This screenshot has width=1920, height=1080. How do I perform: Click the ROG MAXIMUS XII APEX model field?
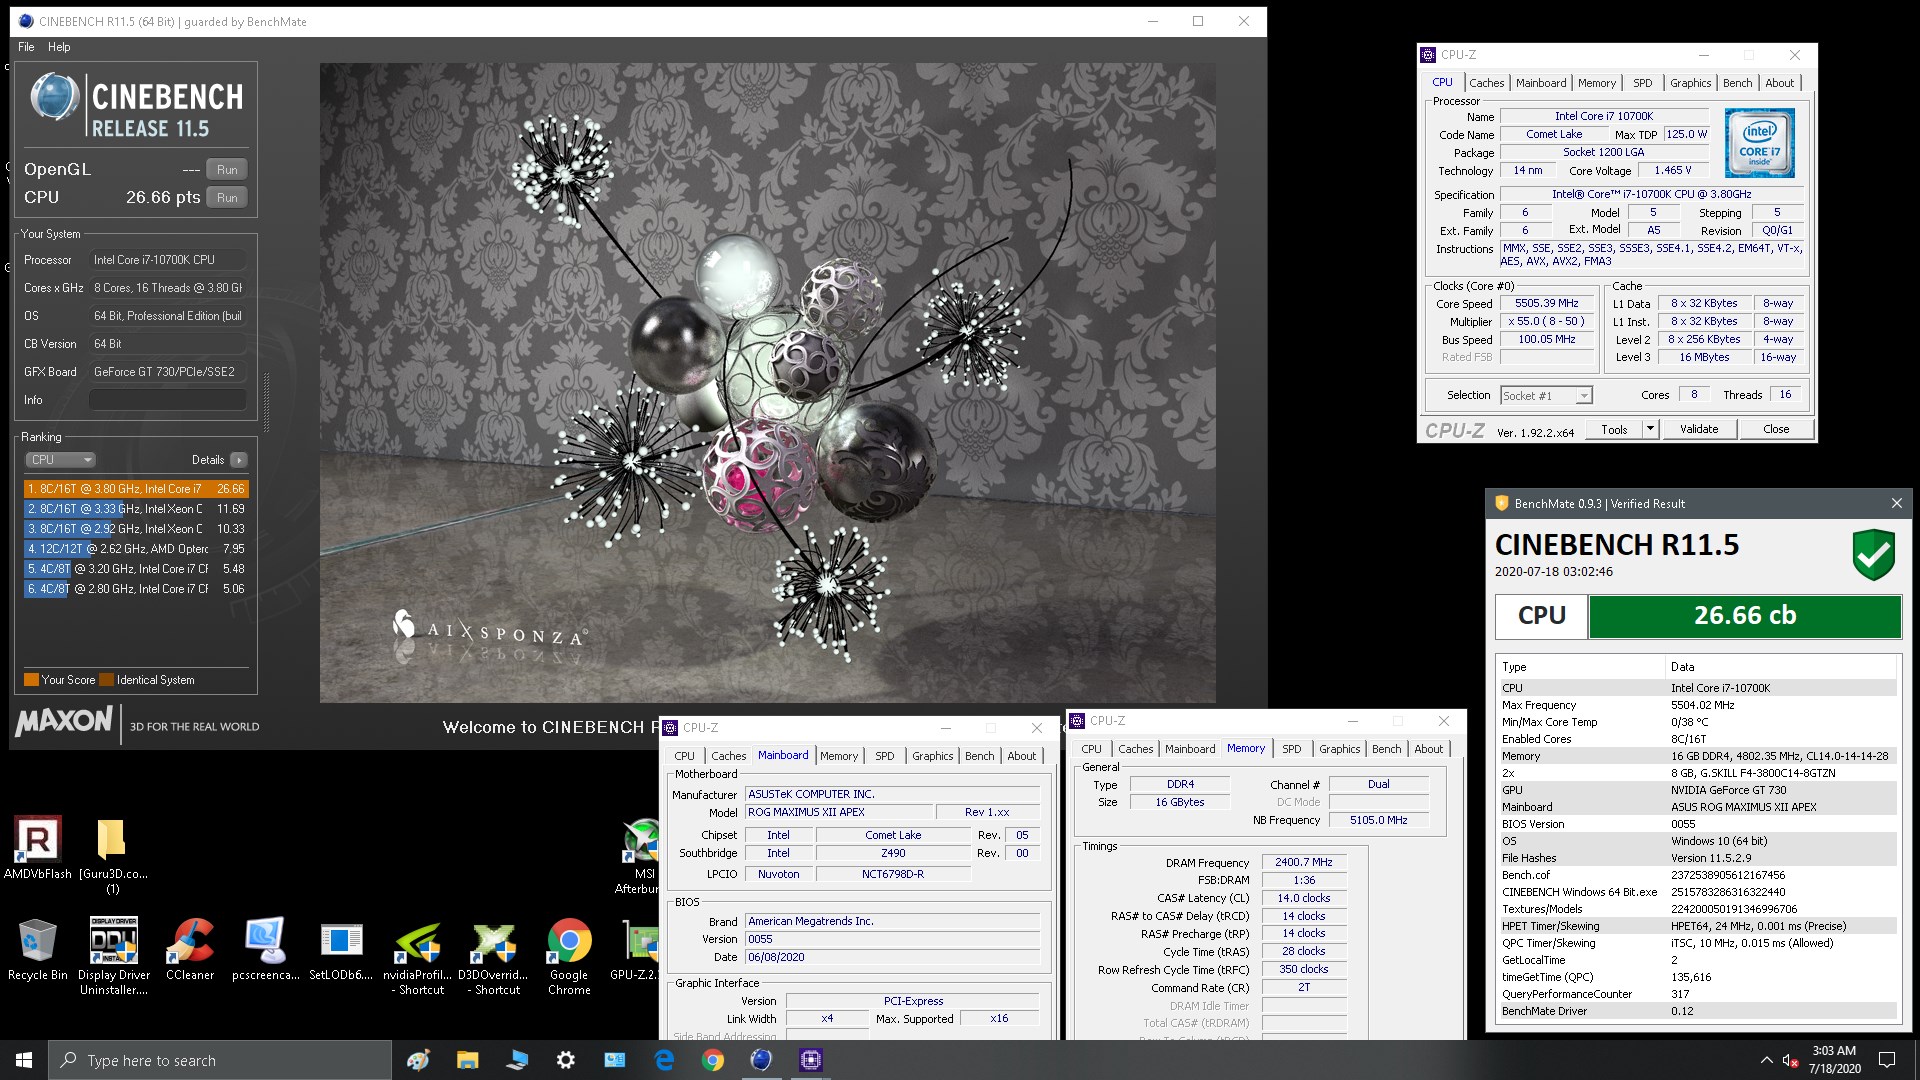tap(839, 812)
